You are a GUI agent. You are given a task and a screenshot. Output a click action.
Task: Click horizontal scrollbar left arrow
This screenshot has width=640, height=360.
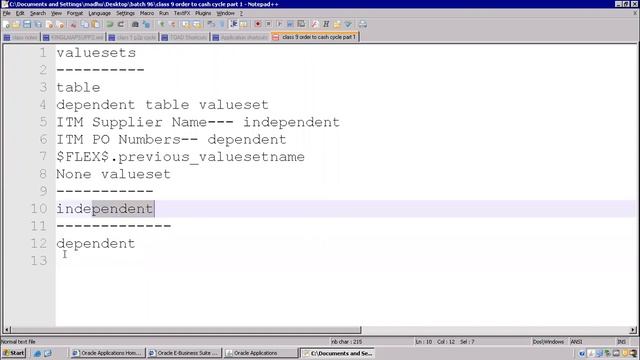click(7, 330)
